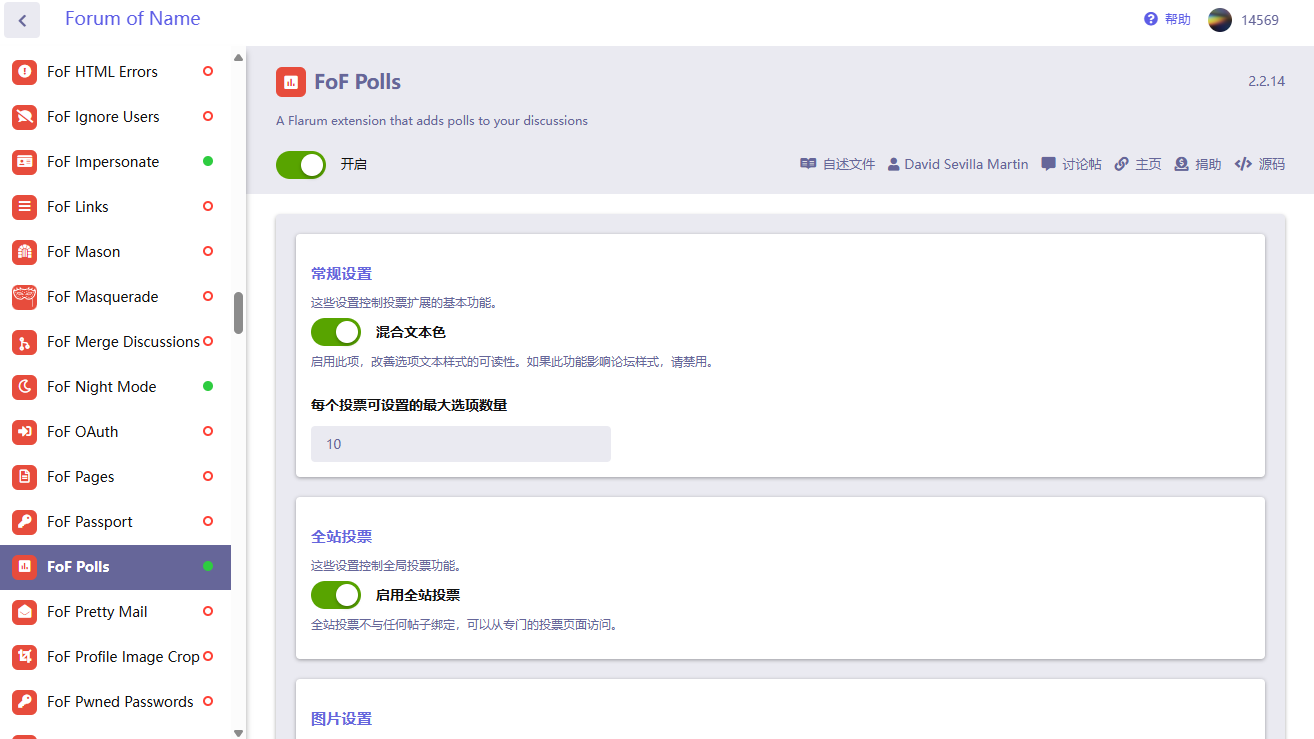Image resolution: width=1314 pixels, height=739 pixels.
Task: Select FoF OAuth in sidebar
Action: point(115,432)
